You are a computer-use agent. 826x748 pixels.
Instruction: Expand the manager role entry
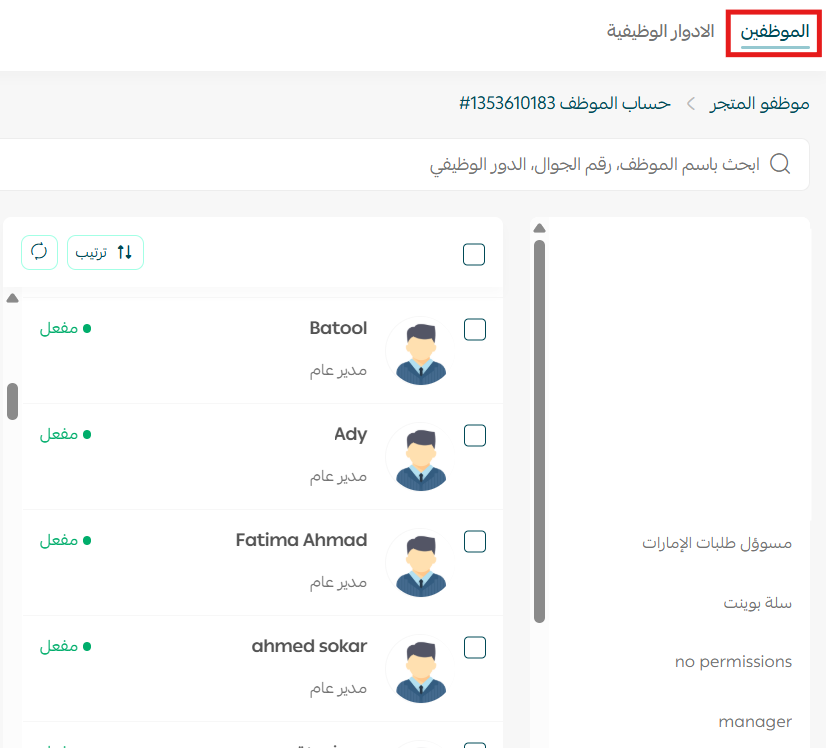click(755, 721)
